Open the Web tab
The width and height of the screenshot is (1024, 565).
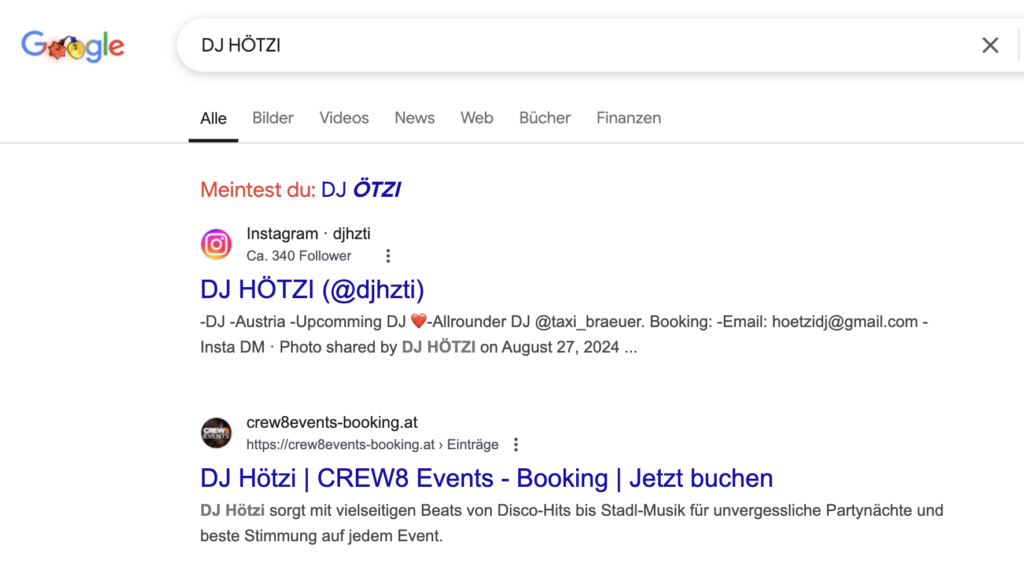476,118
